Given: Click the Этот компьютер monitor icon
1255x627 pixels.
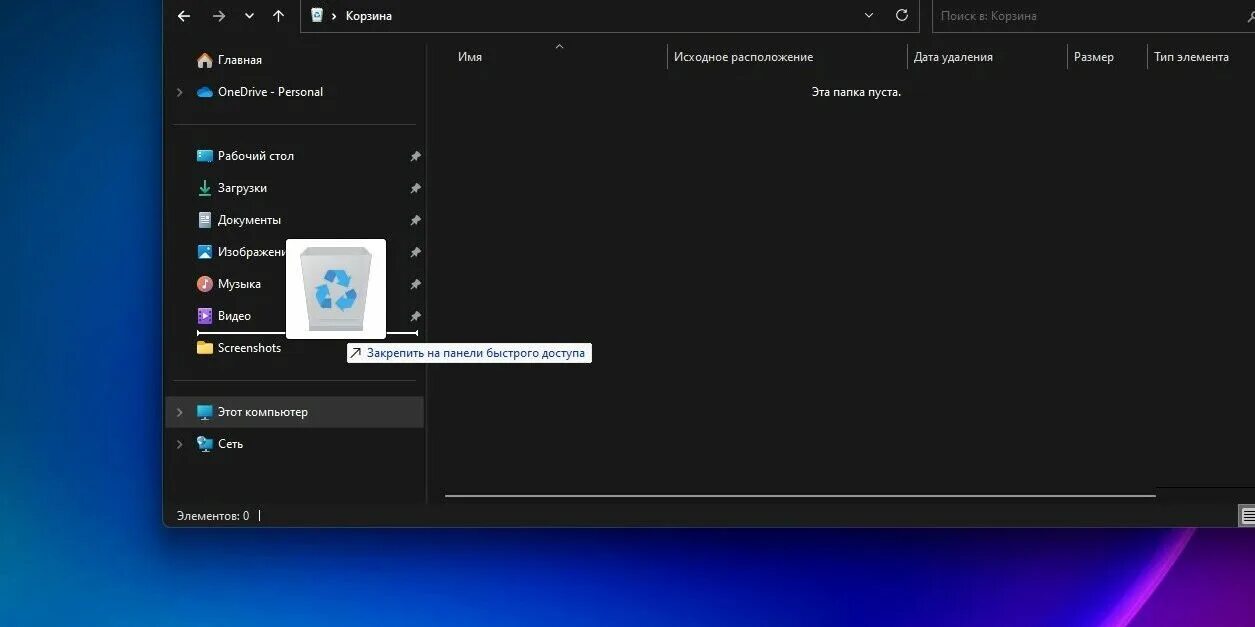Looking at the screenshot, I should (x=205, y=412).
